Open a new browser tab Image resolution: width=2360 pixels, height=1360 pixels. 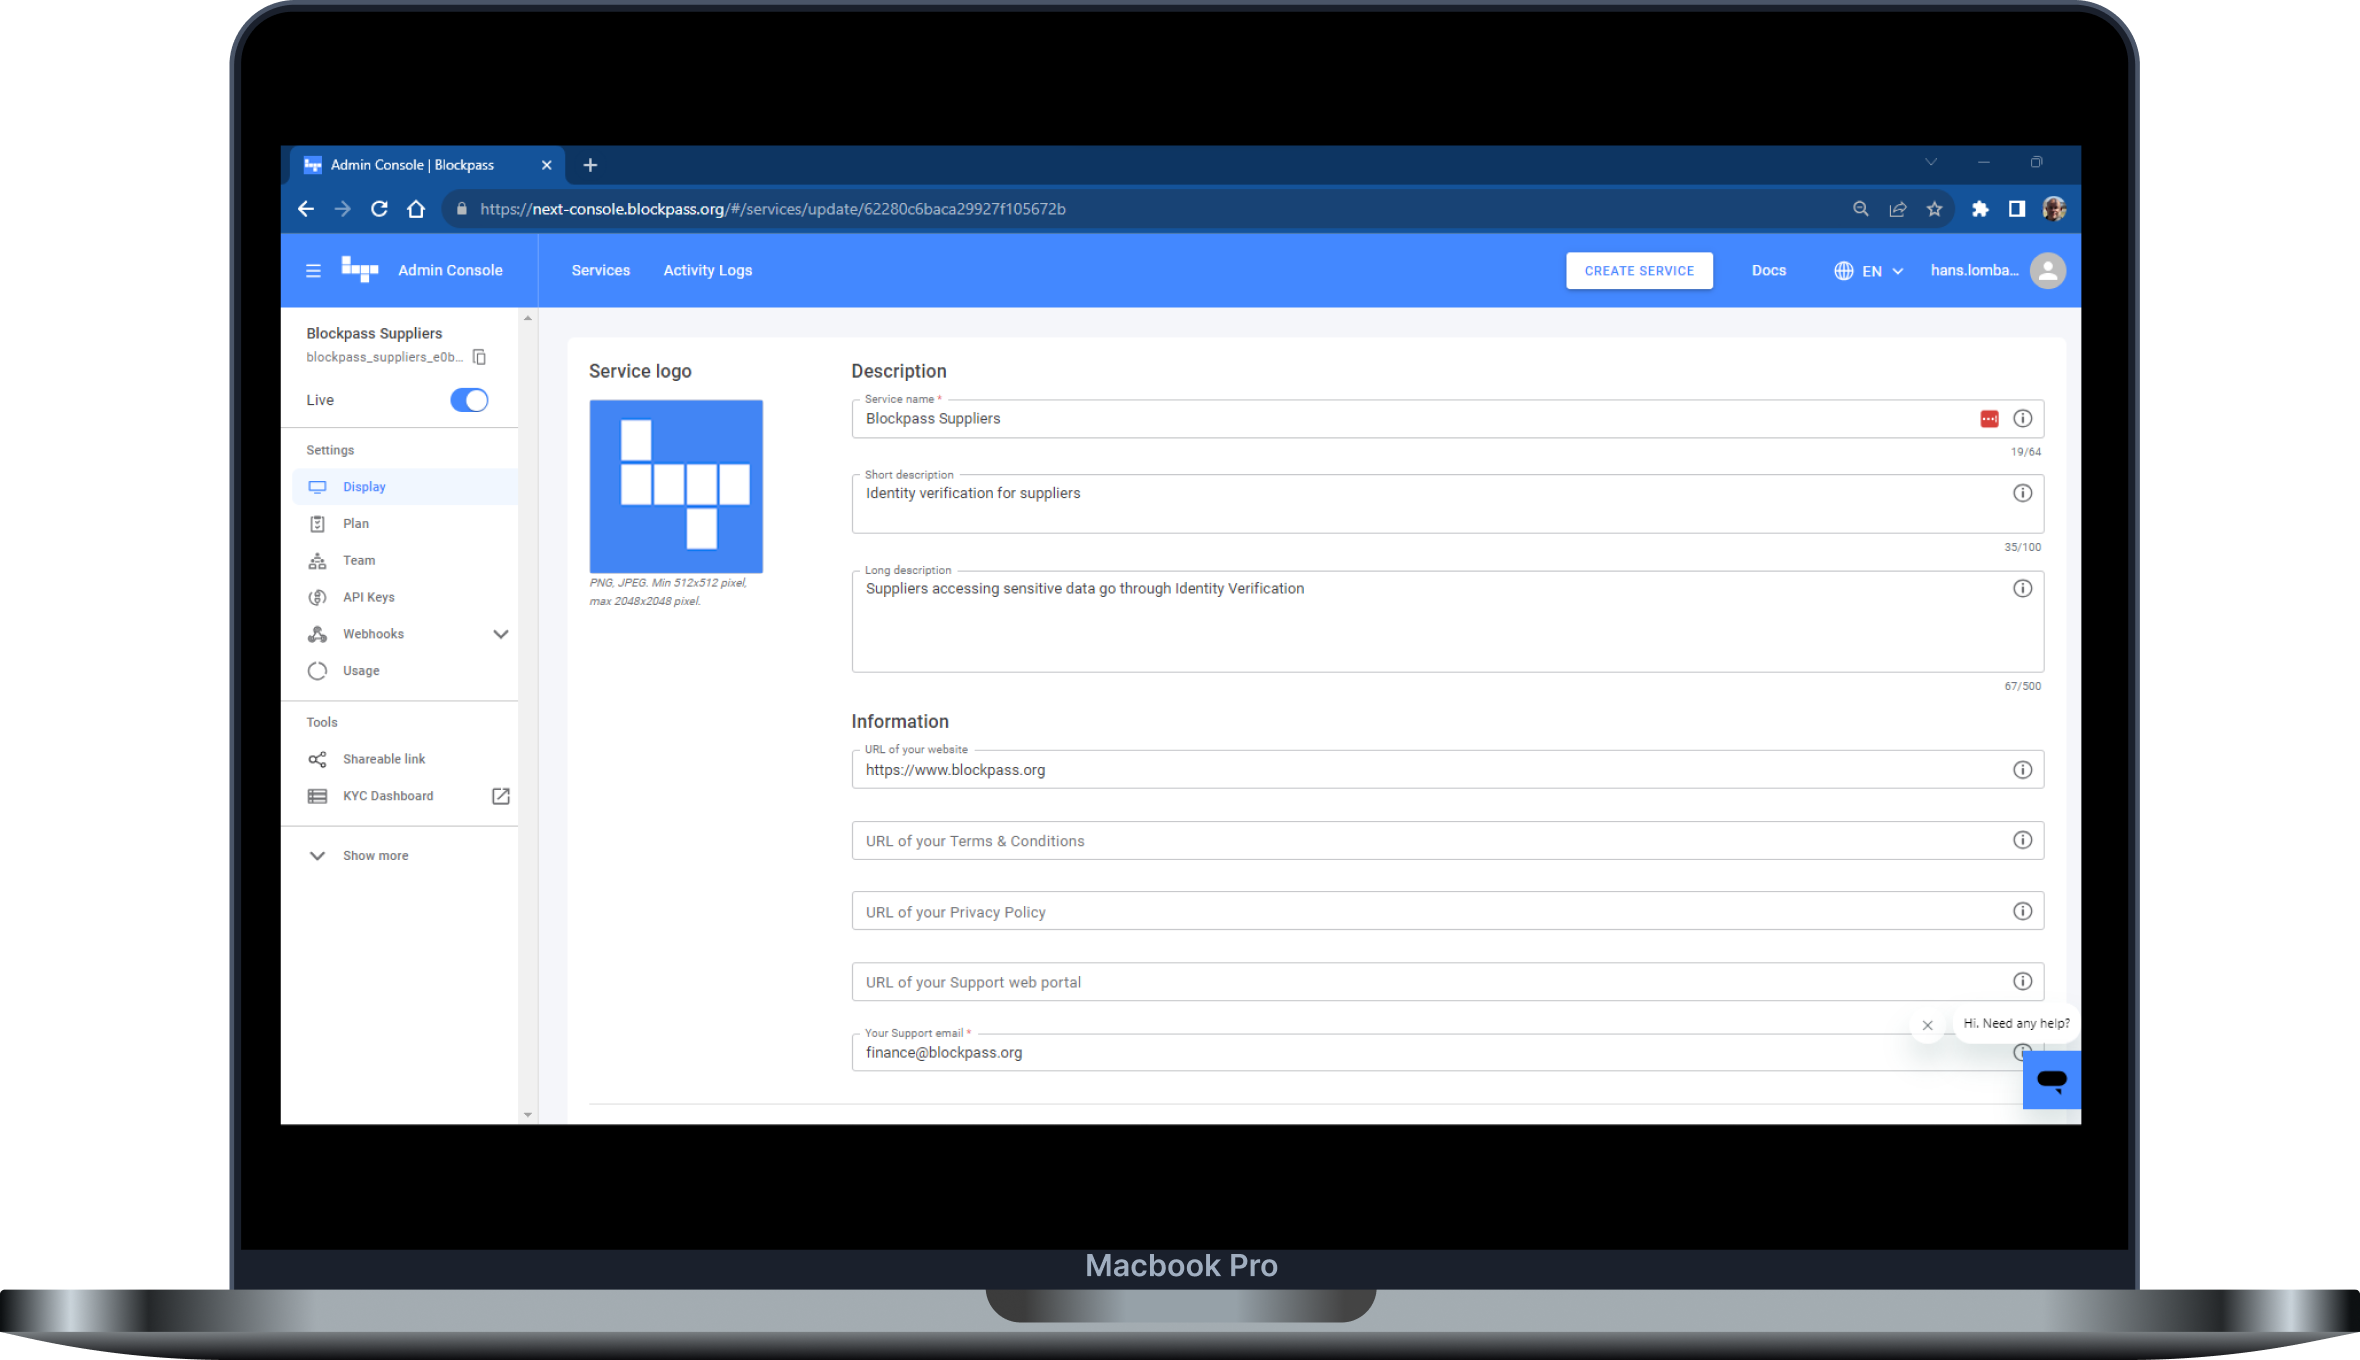(590, 165)
